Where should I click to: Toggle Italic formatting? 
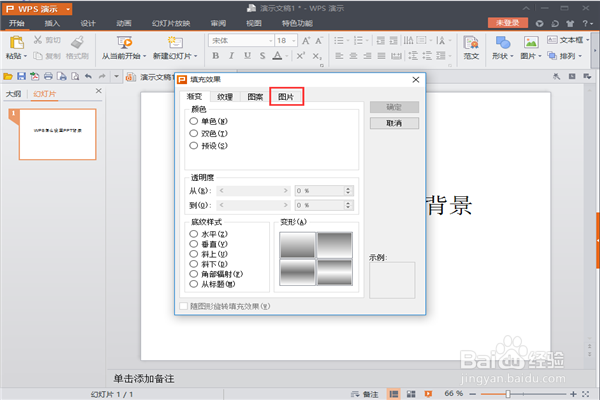[x=232, y=56]
